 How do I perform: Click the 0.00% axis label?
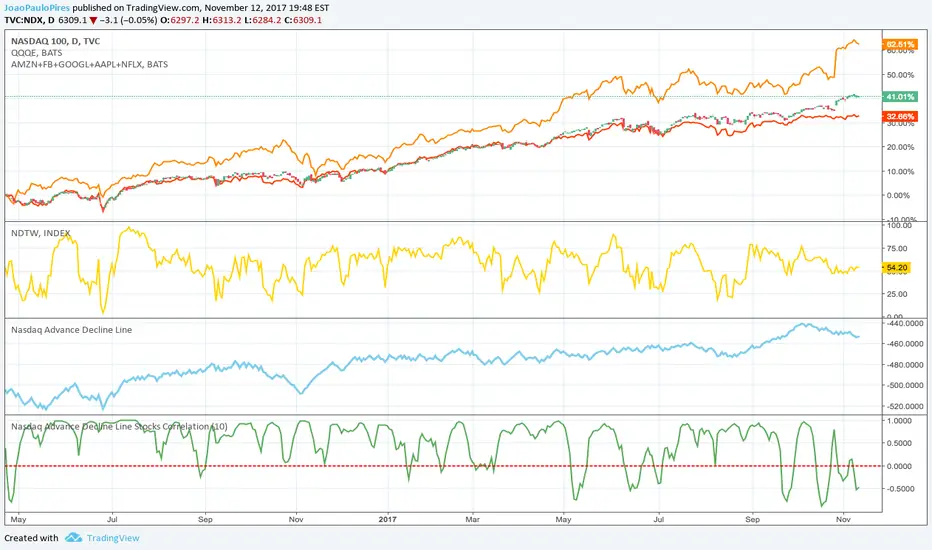(x=900, y=195)
